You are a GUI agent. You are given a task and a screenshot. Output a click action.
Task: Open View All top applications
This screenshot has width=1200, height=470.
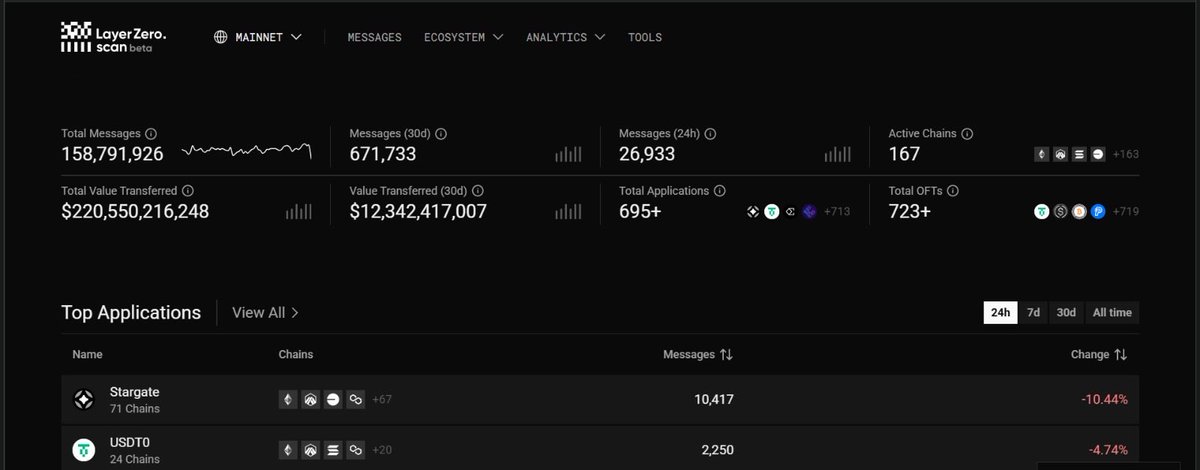tap(265, 312)
